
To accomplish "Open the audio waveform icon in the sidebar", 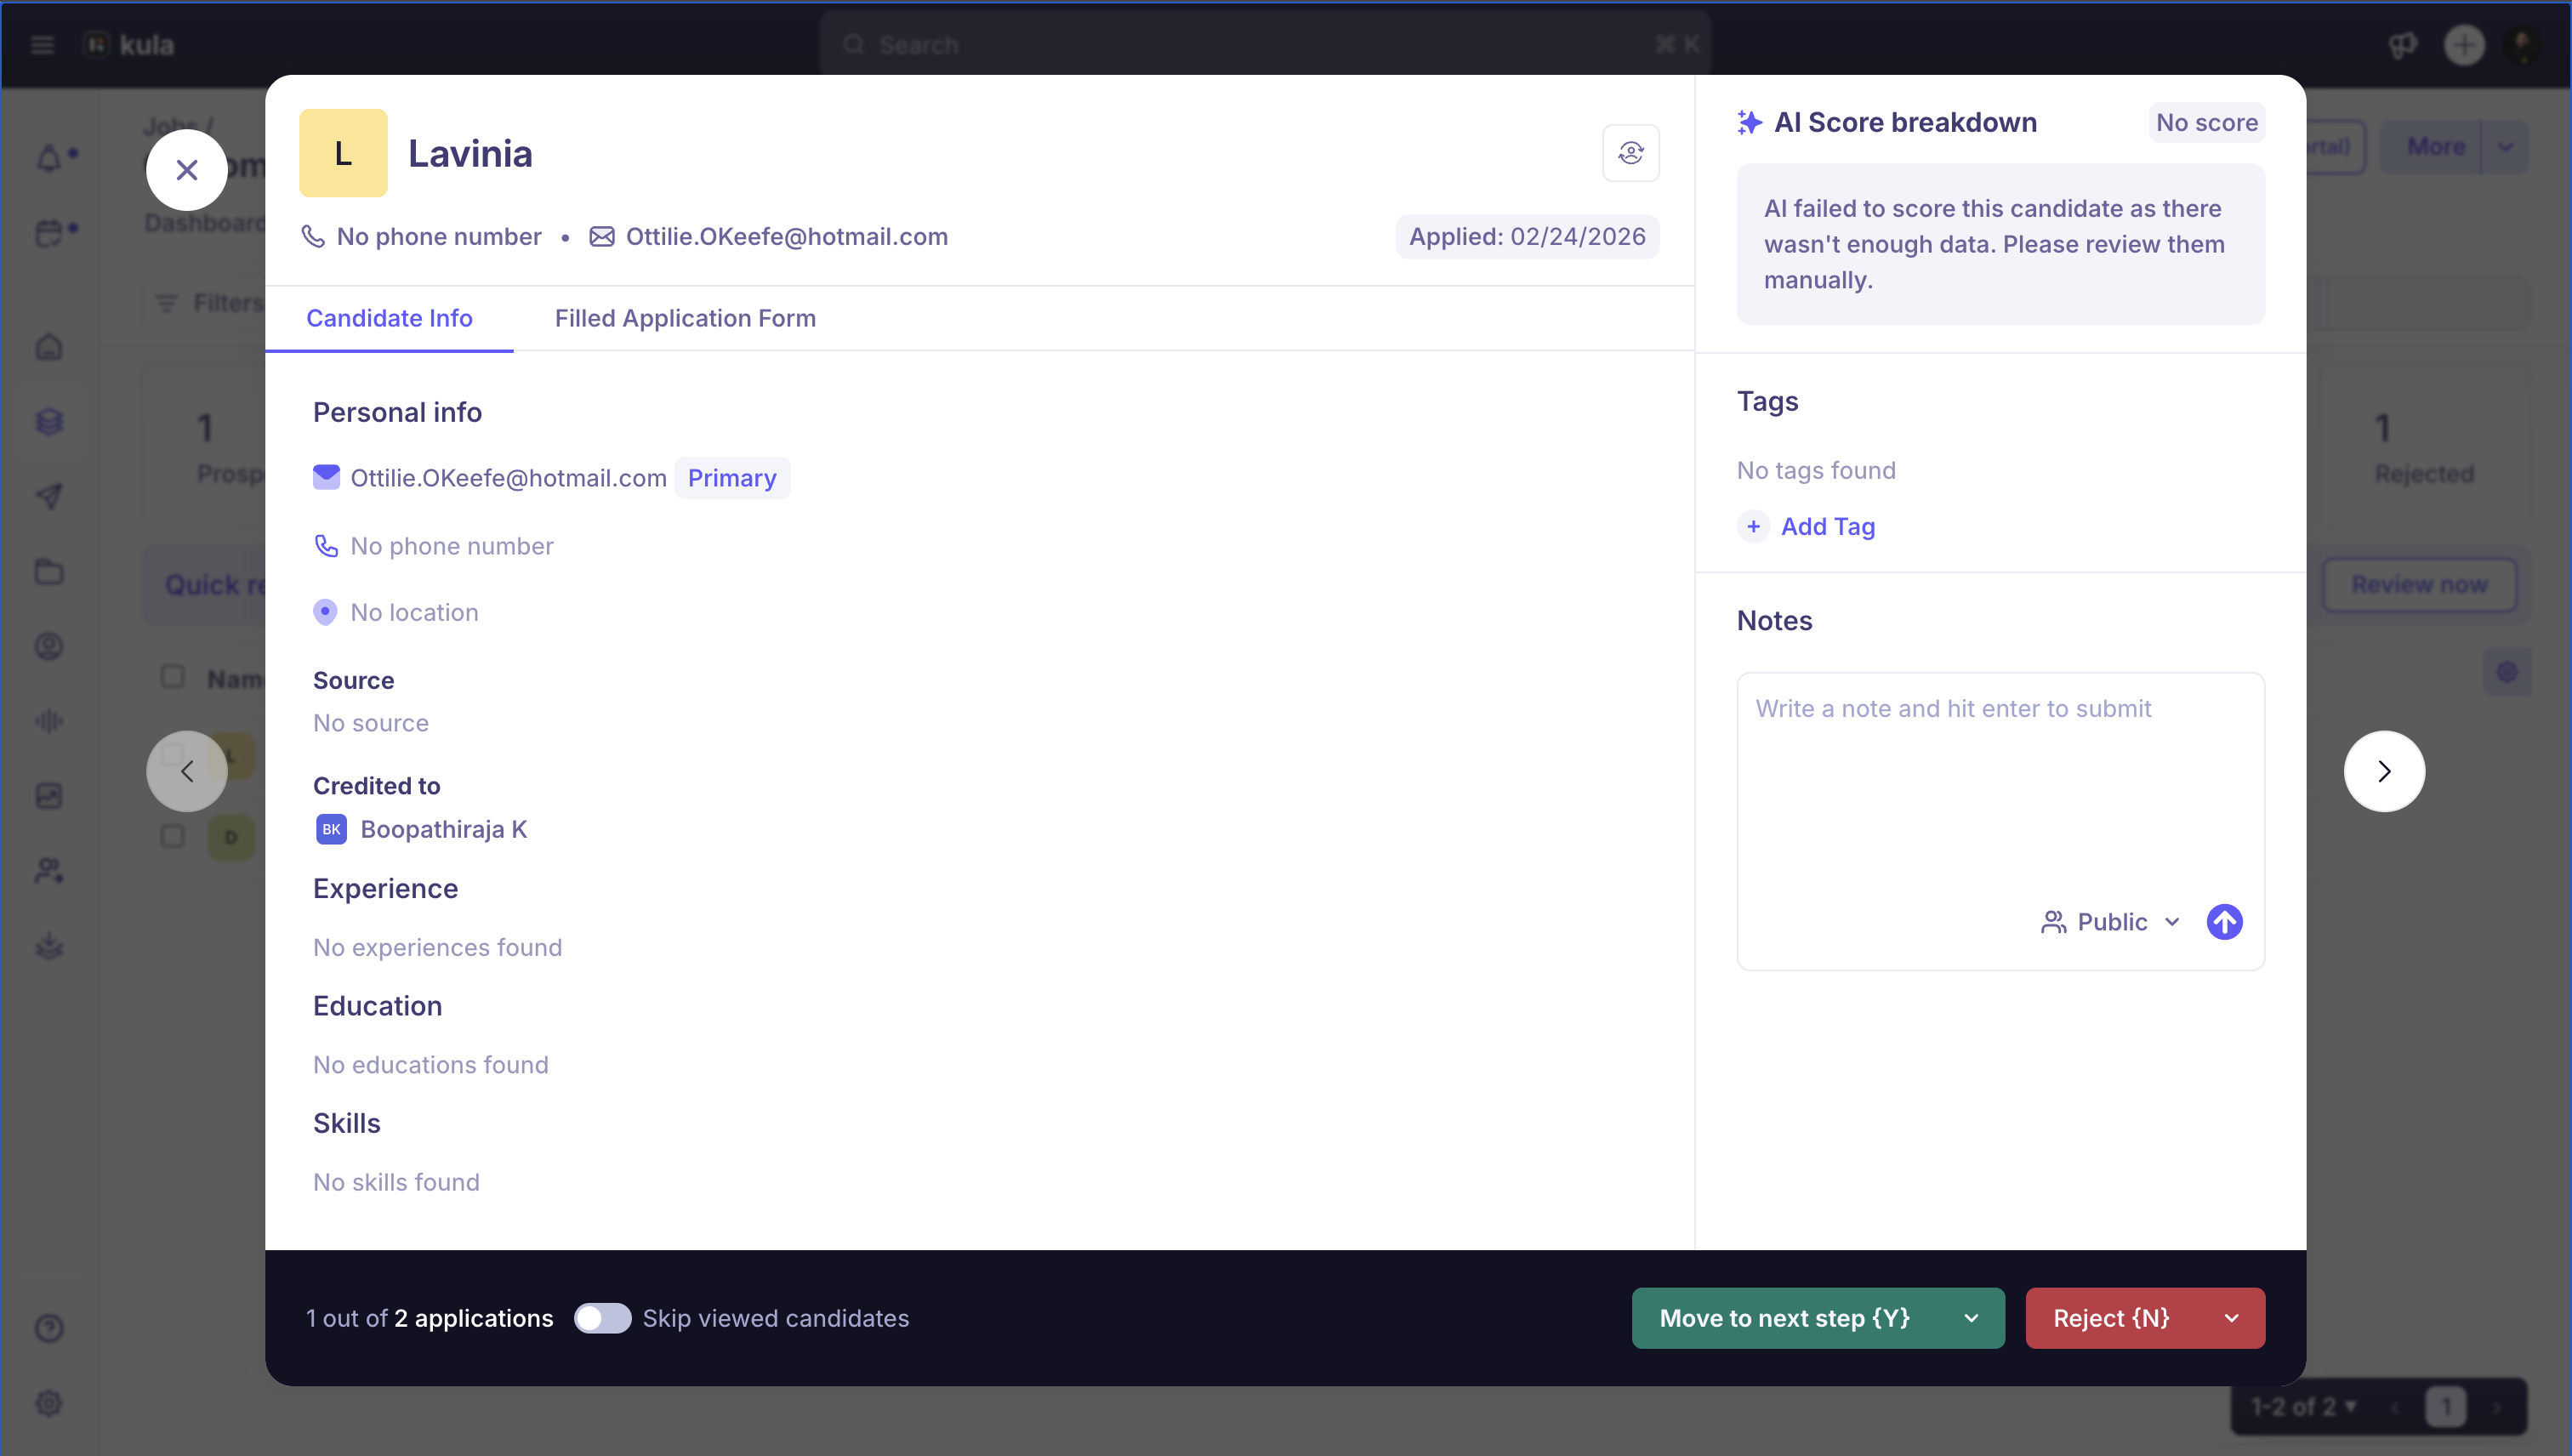I will pos(50,721).
